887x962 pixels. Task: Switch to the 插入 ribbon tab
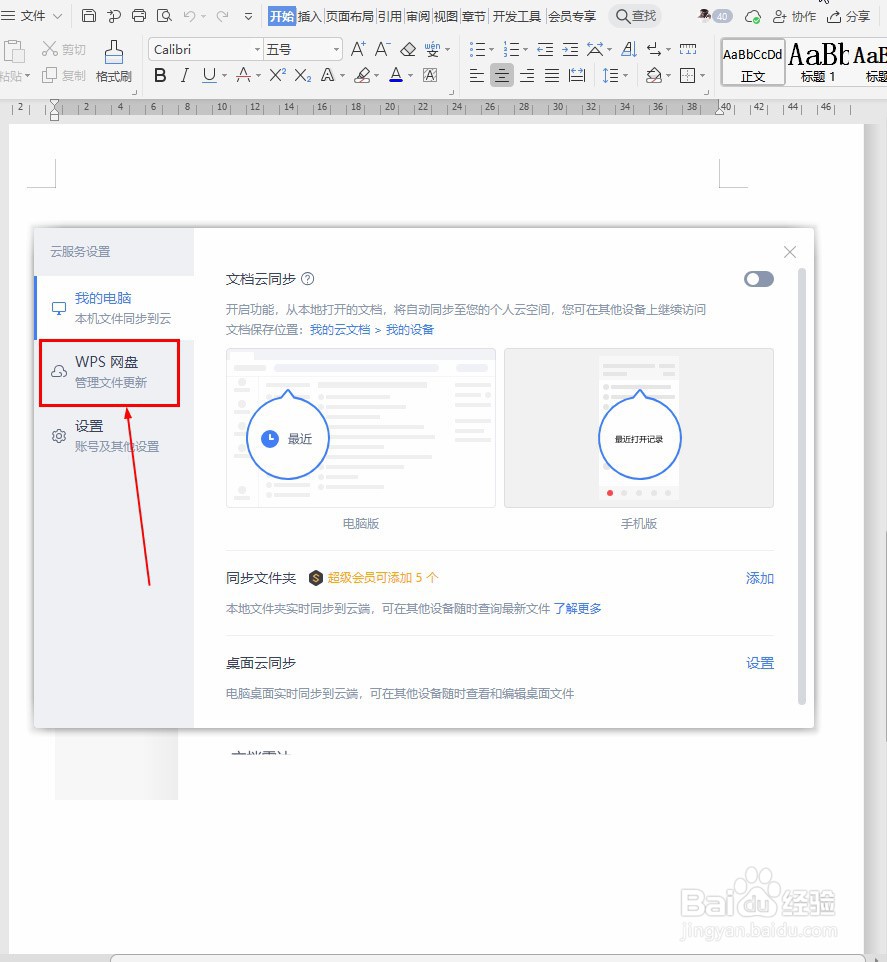310,16
